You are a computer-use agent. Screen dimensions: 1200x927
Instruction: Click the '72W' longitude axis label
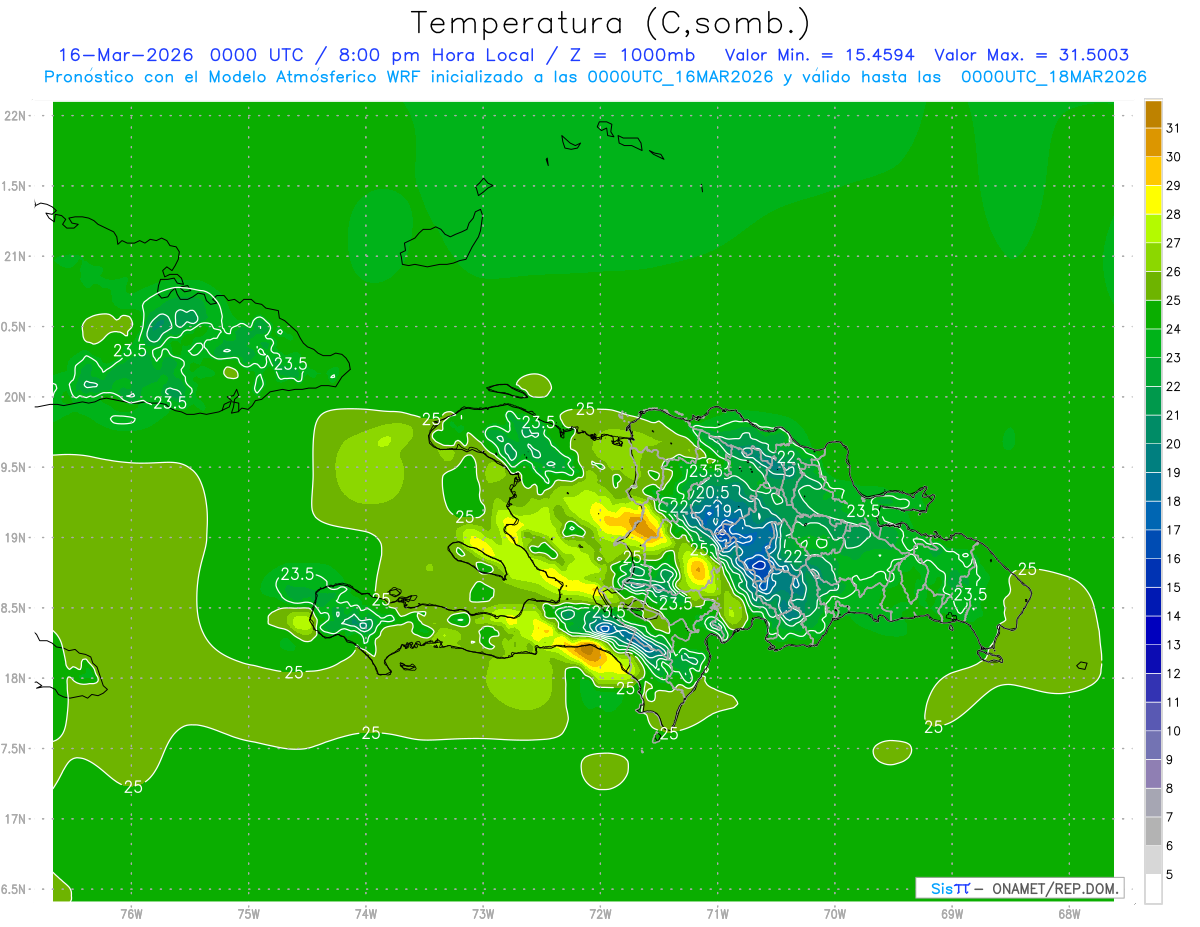[x=600, y=913]
